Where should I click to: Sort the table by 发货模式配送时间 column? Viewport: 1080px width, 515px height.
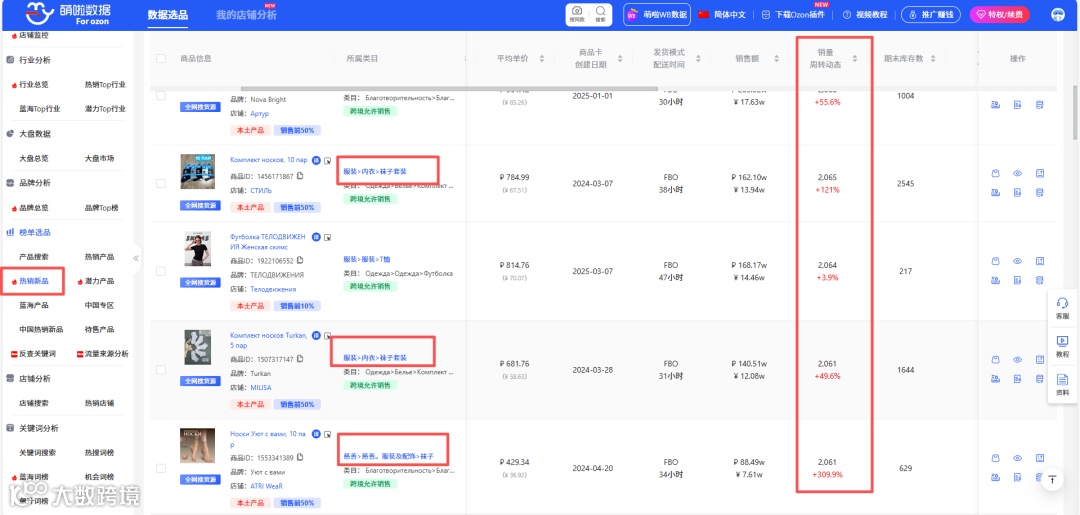point(698,59)
